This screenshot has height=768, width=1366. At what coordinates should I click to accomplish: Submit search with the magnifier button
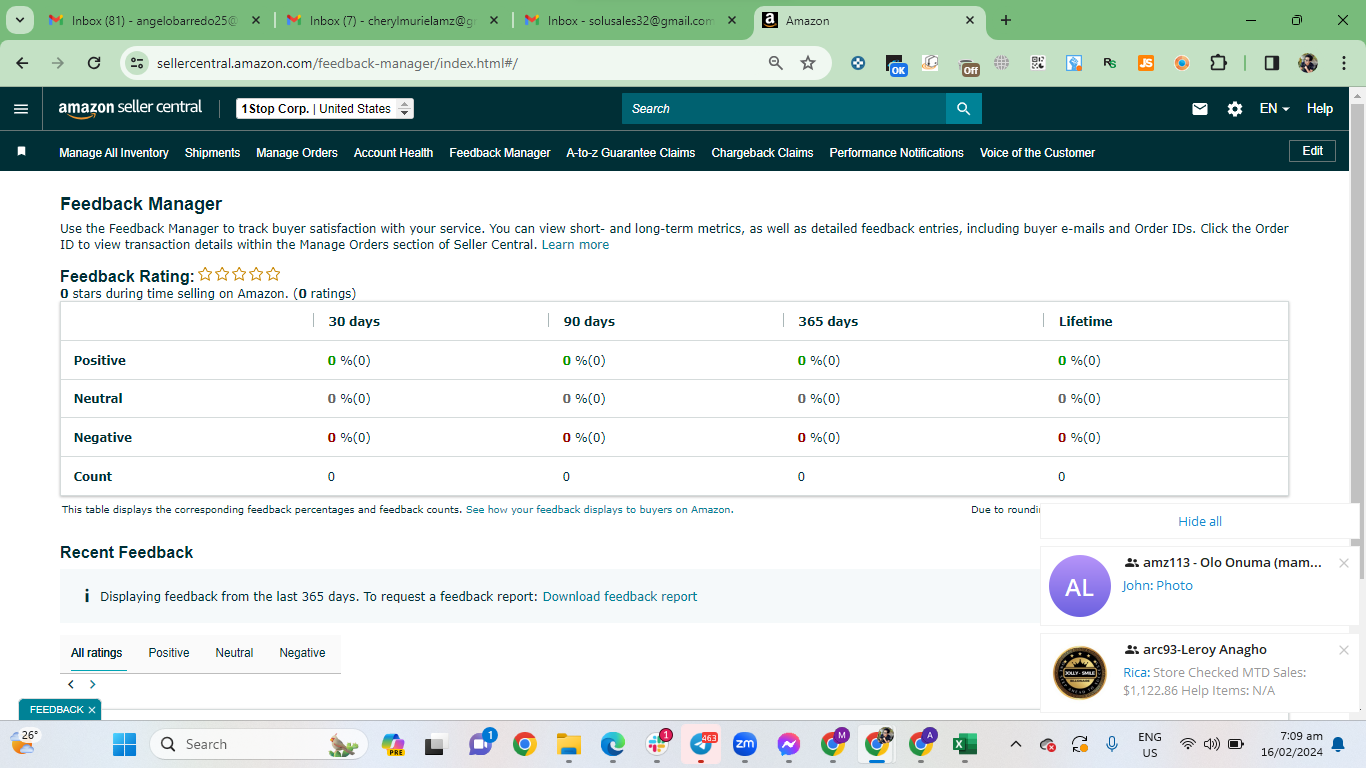[x=964, y=109]
